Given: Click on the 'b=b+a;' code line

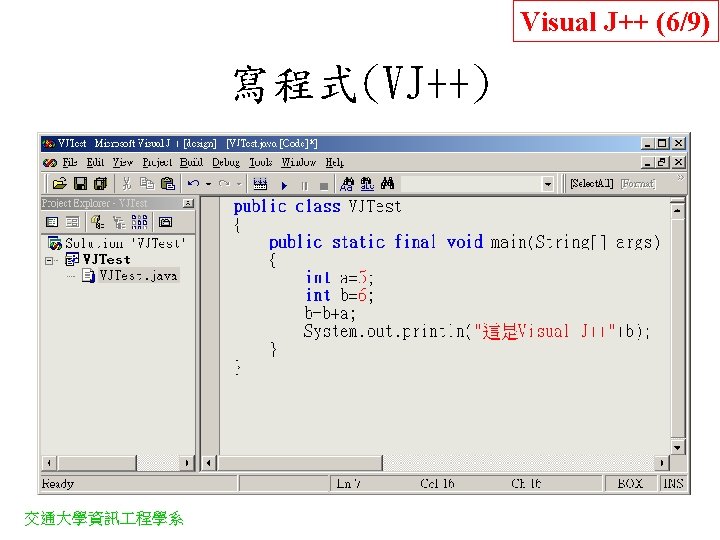Looking at the screenshot, I should coord(330,314).
